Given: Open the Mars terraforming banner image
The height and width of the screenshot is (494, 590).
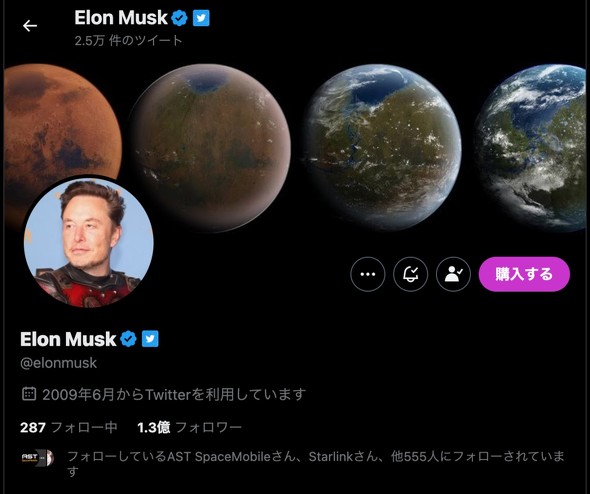Looking at the screenshot, I should coord(295,148).
